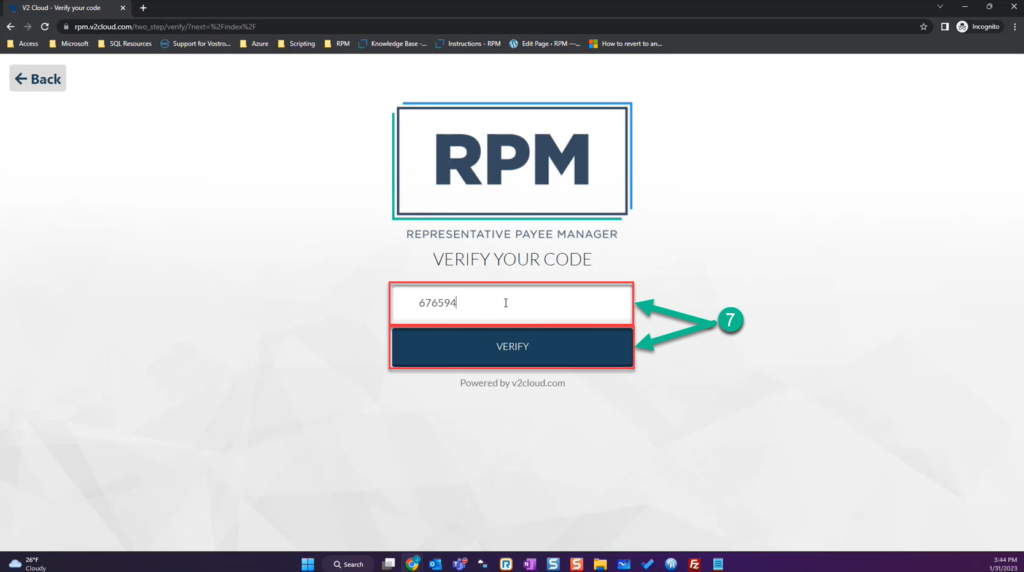Open the RPM bookmarks folder
Viewport: 1024px width, 572px height.
pos(337,44)
